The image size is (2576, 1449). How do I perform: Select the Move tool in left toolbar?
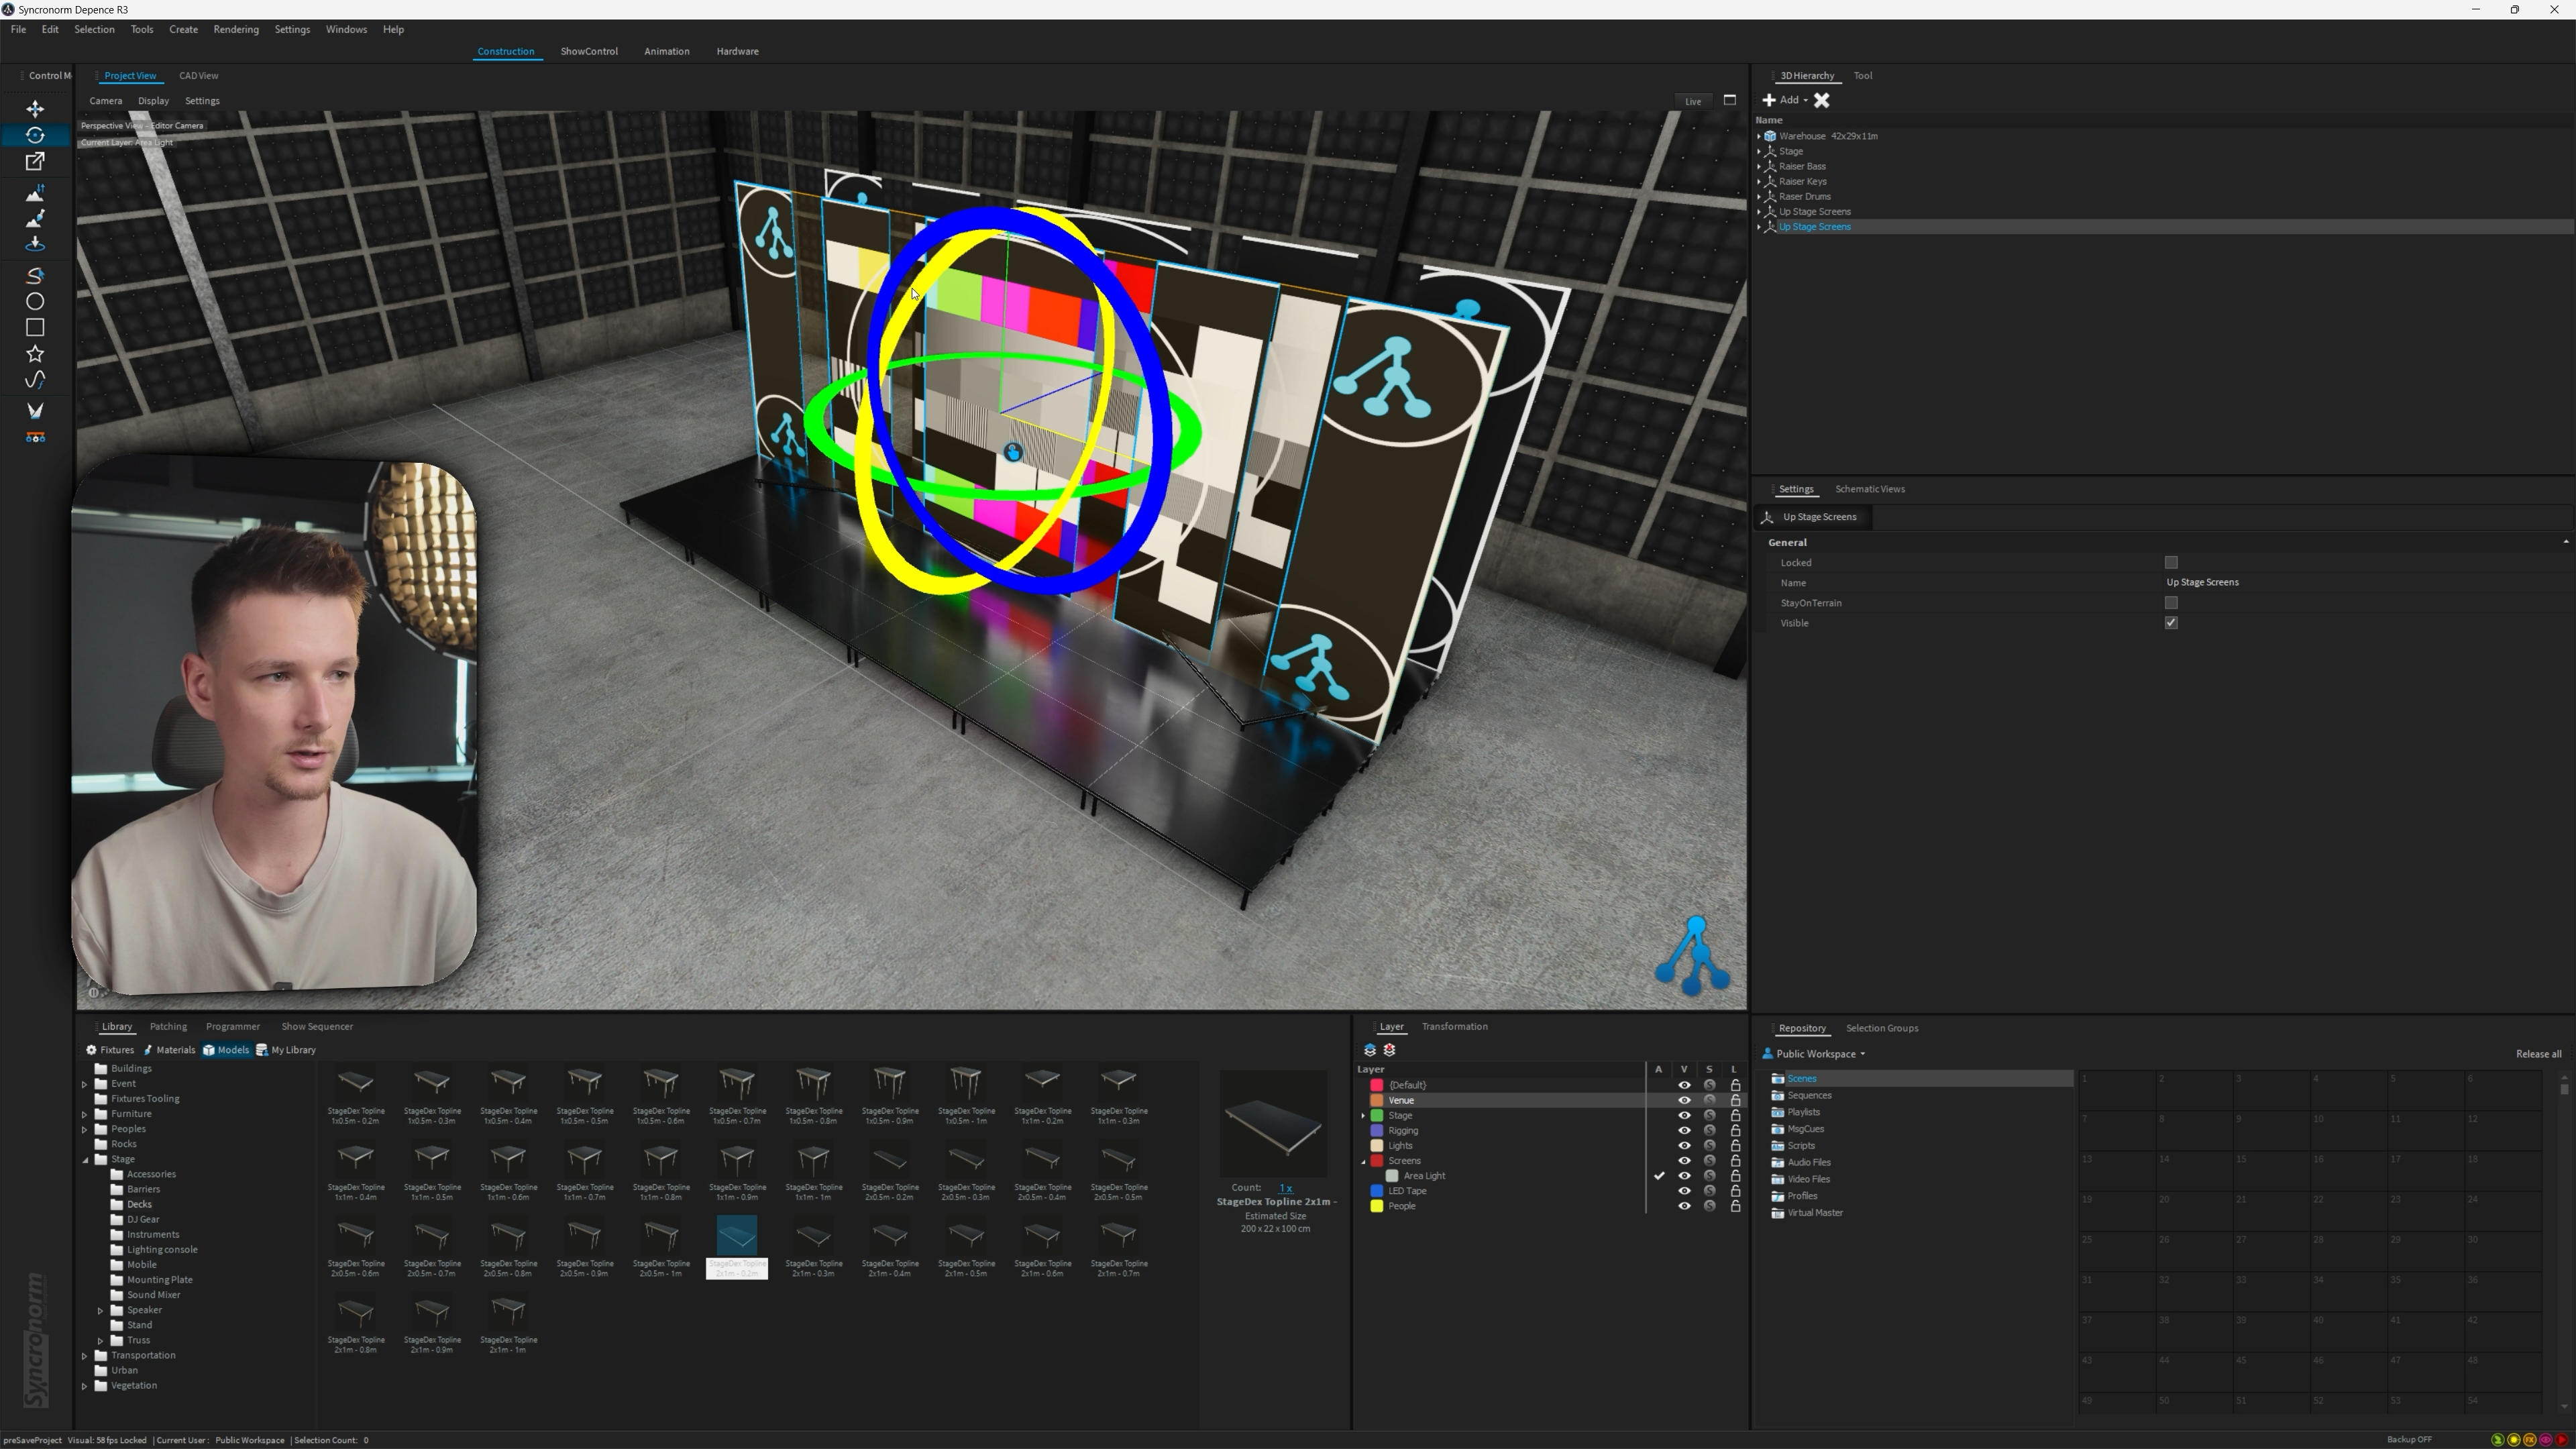point(35,109)
